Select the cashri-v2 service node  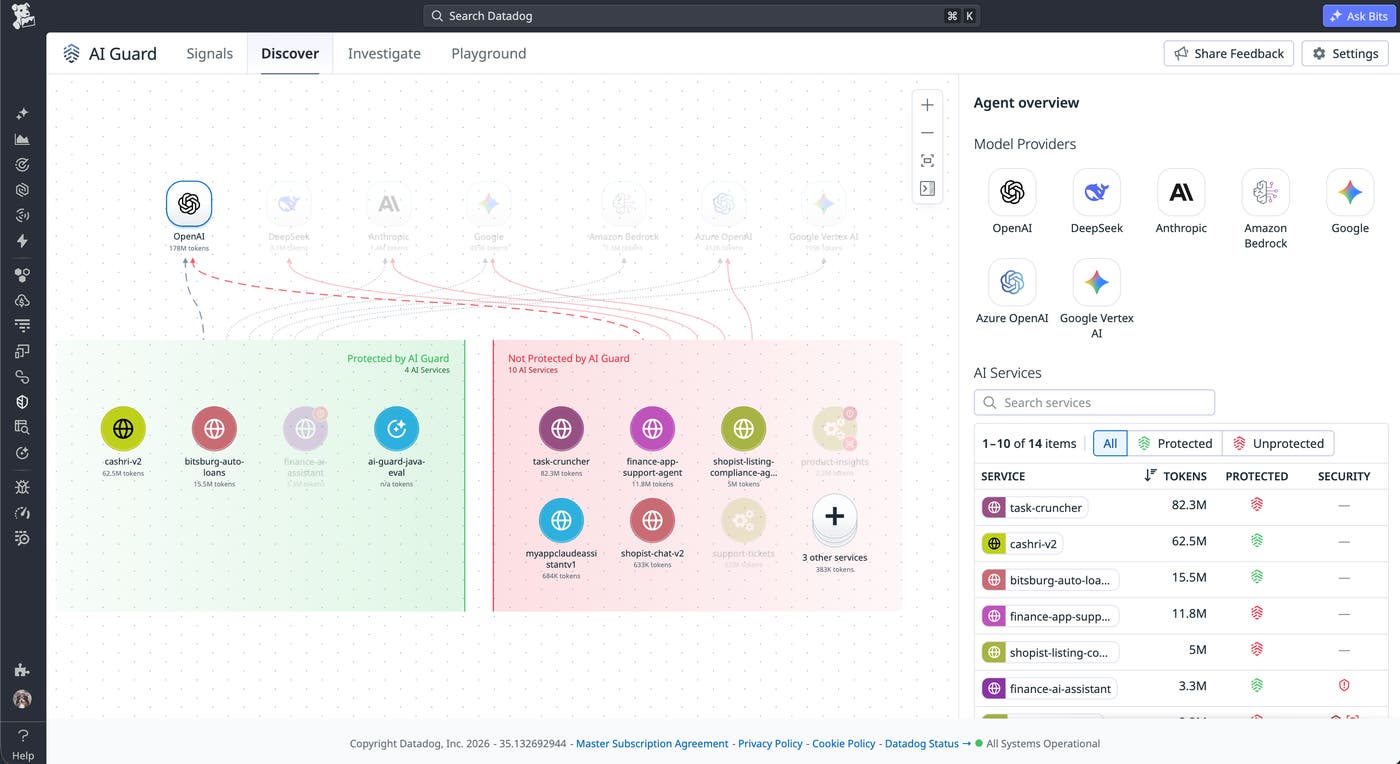(123, 429)
